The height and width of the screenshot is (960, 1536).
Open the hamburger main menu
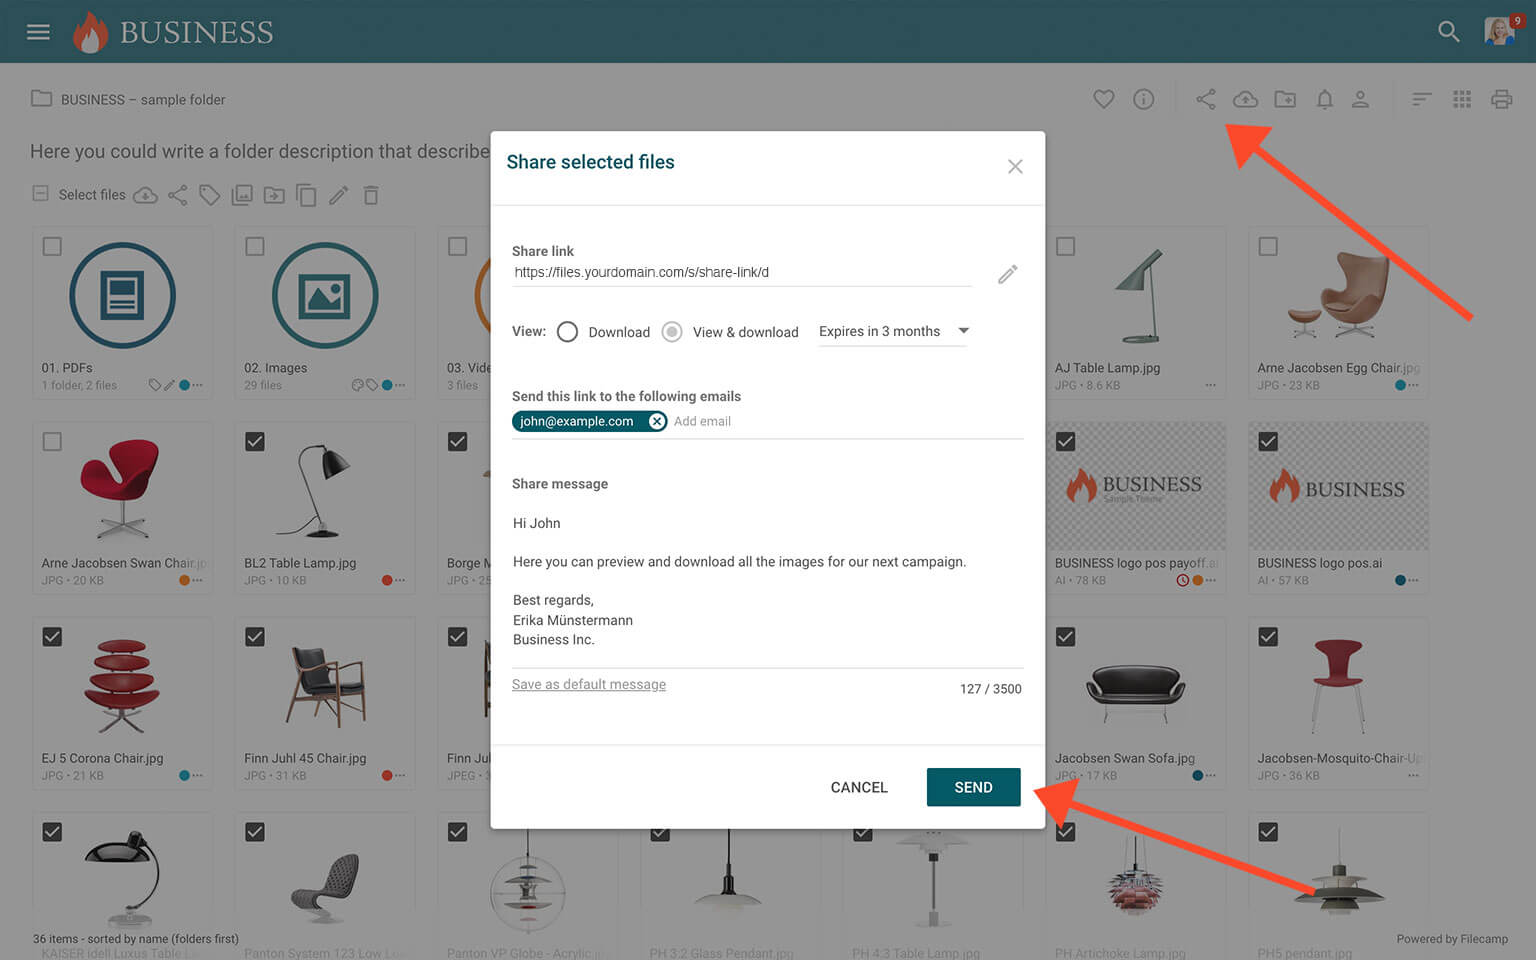pos(38,32)
